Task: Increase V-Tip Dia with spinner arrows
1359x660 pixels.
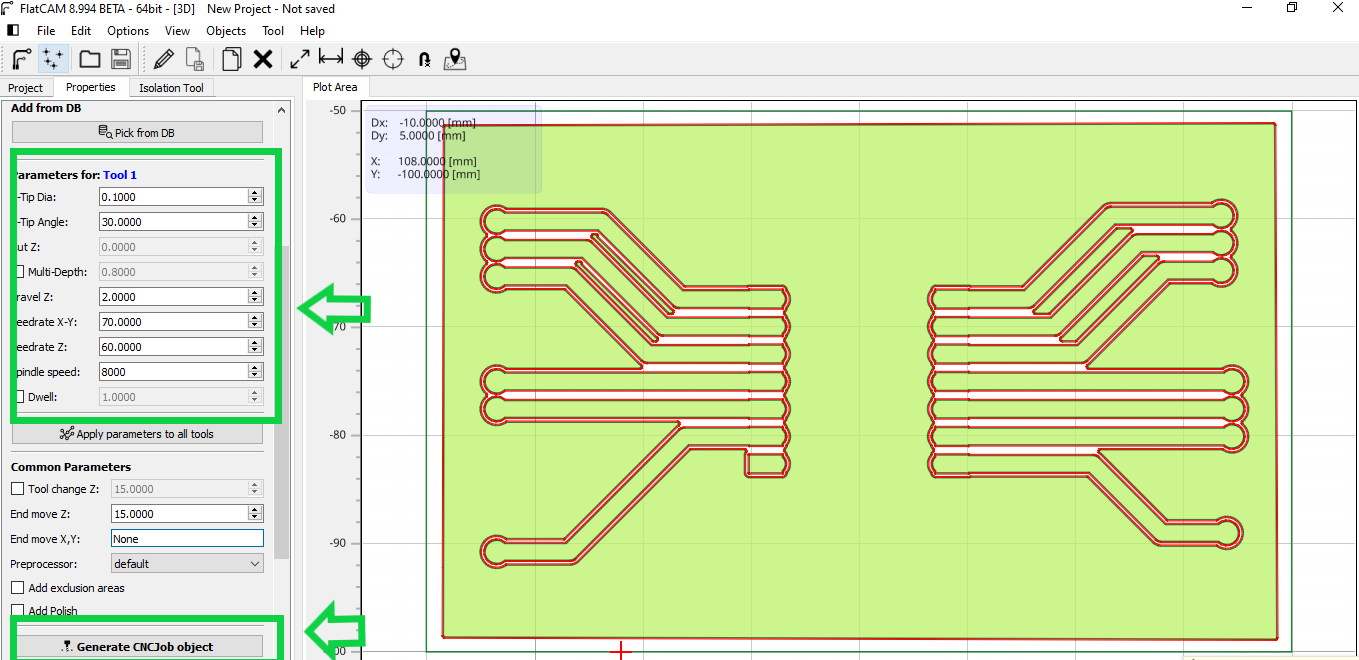Action: pyautogui.click(x=255, y=197)
